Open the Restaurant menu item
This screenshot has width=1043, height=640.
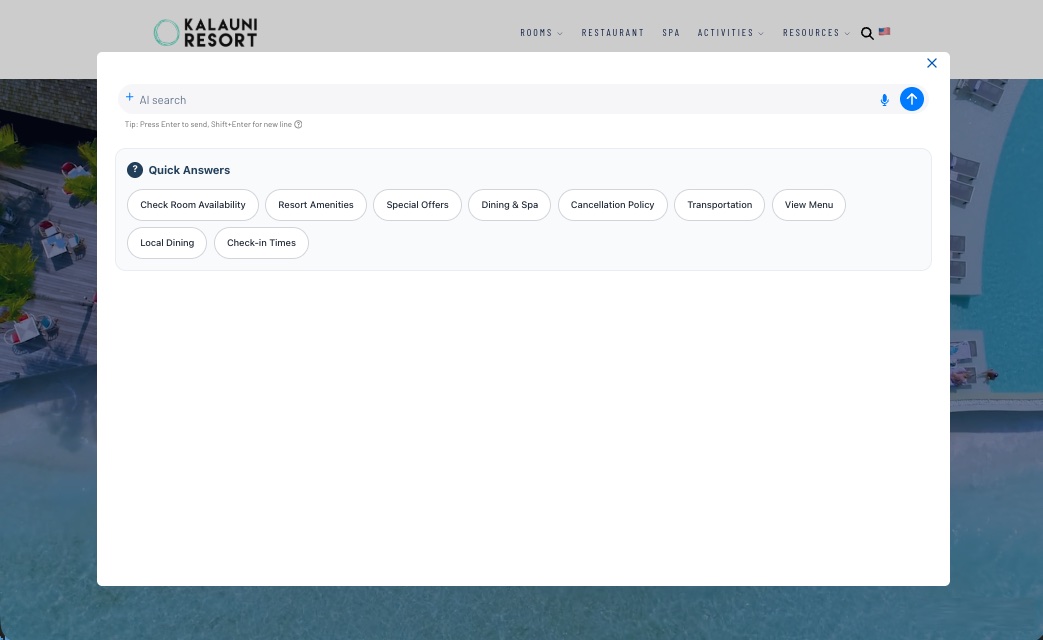(613, 33)
